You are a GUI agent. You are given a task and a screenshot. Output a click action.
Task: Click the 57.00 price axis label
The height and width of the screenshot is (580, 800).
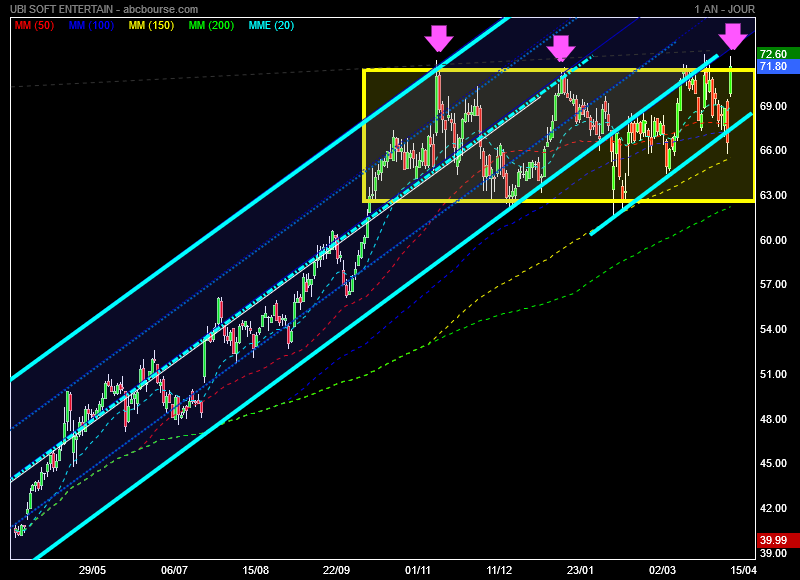click(773, 284)
